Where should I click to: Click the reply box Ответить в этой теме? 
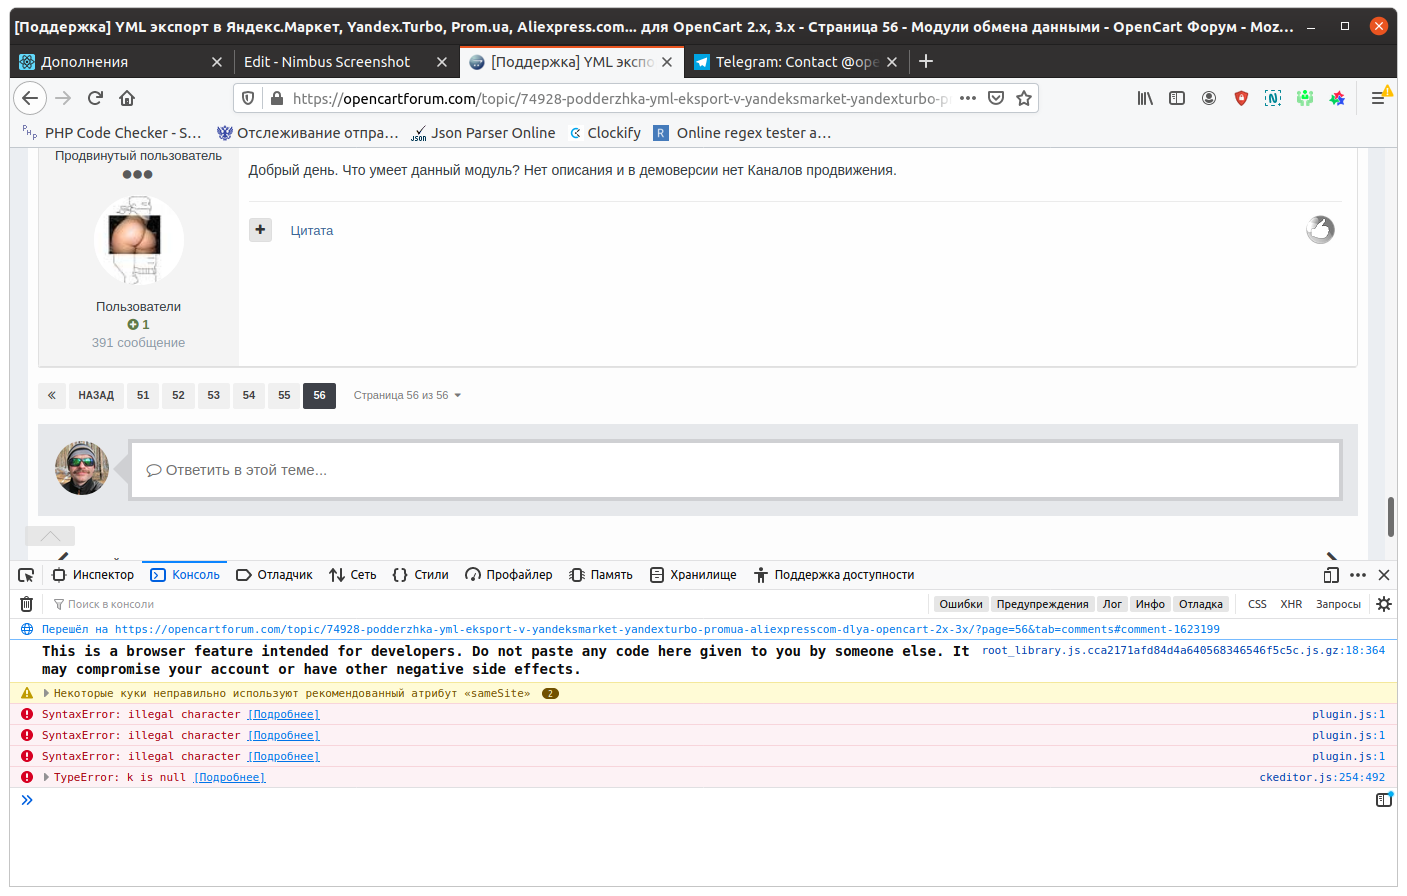735,470
